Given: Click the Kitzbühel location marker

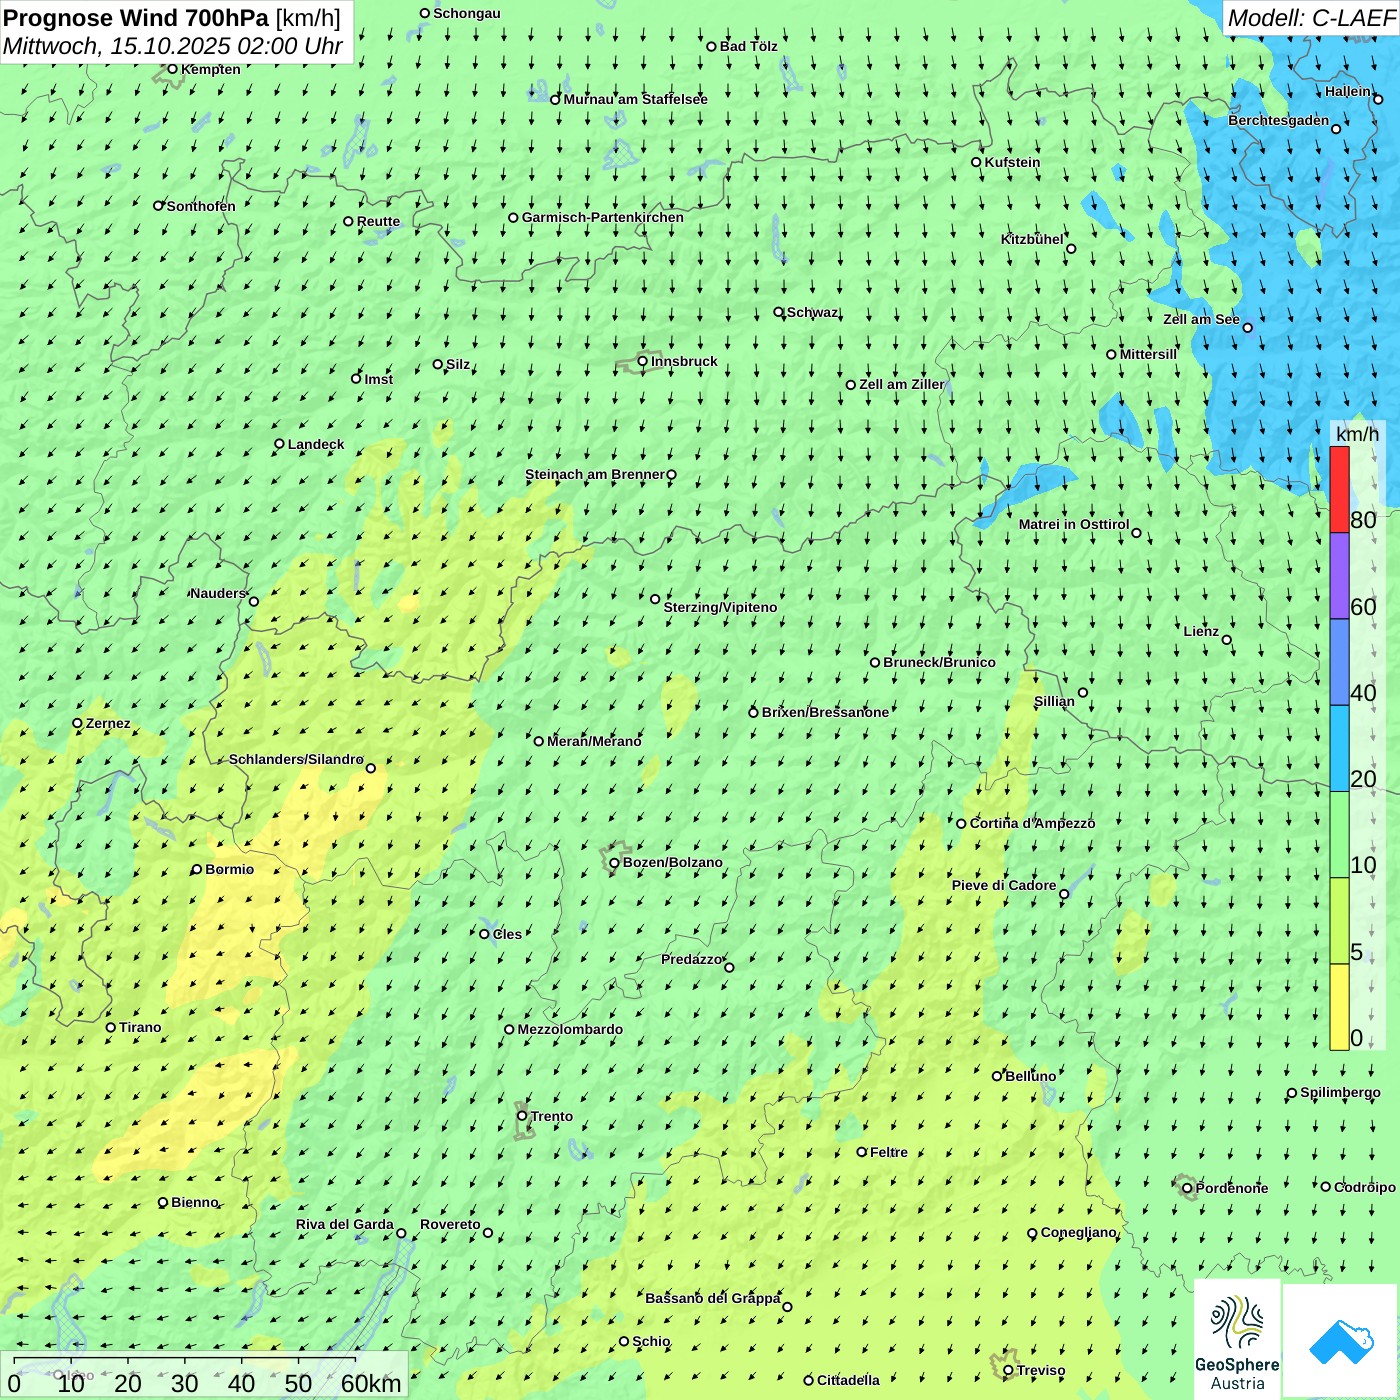Looking at the screenshot, I should click(x=1071, y=249).
